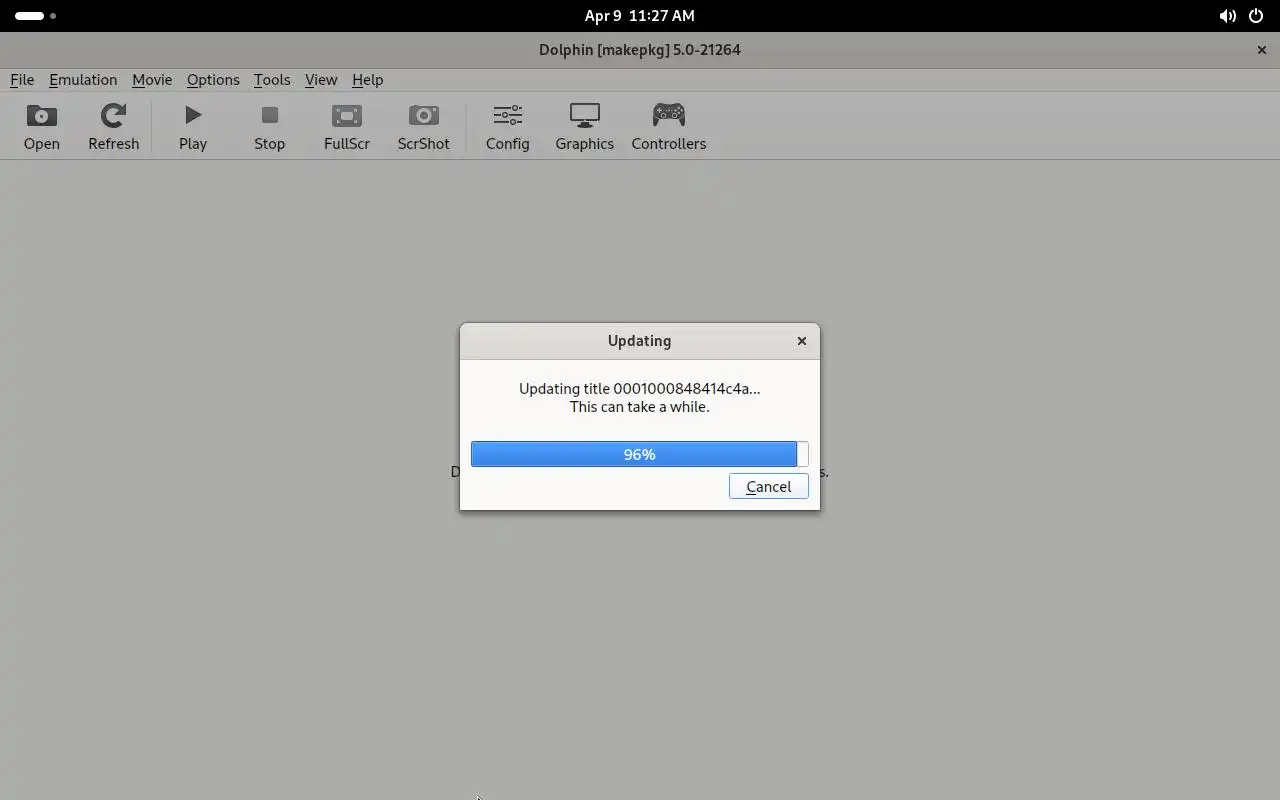Take a screenshot with ScrShot icon

(x=423, y=116)
